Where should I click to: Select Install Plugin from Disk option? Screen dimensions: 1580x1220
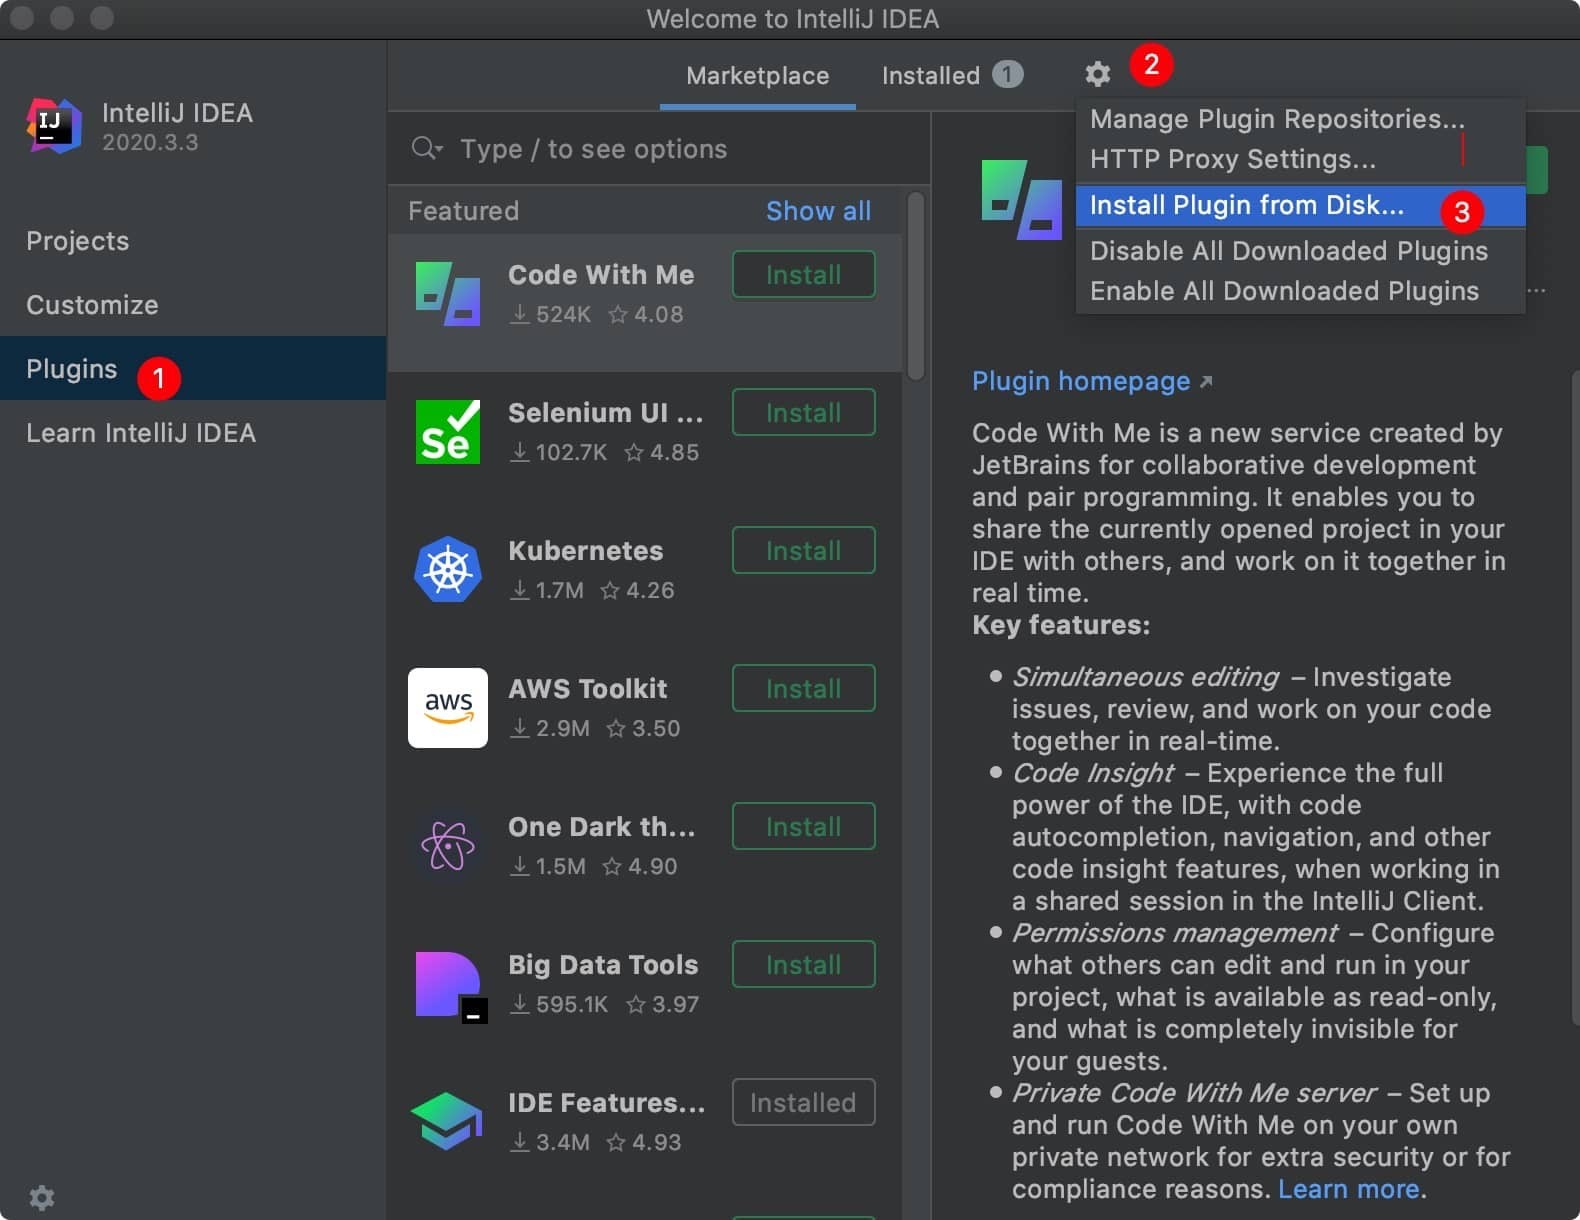(x=1246, y=206)
